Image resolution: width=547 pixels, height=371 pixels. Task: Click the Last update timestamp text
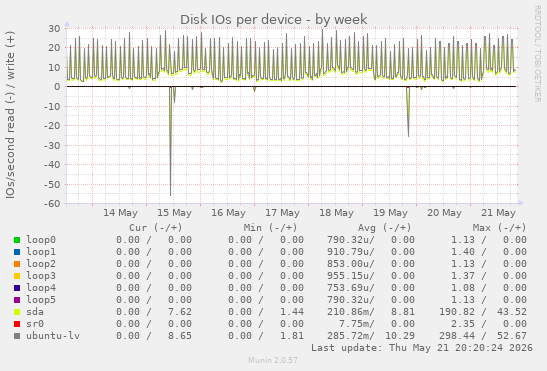click(422, 348)
